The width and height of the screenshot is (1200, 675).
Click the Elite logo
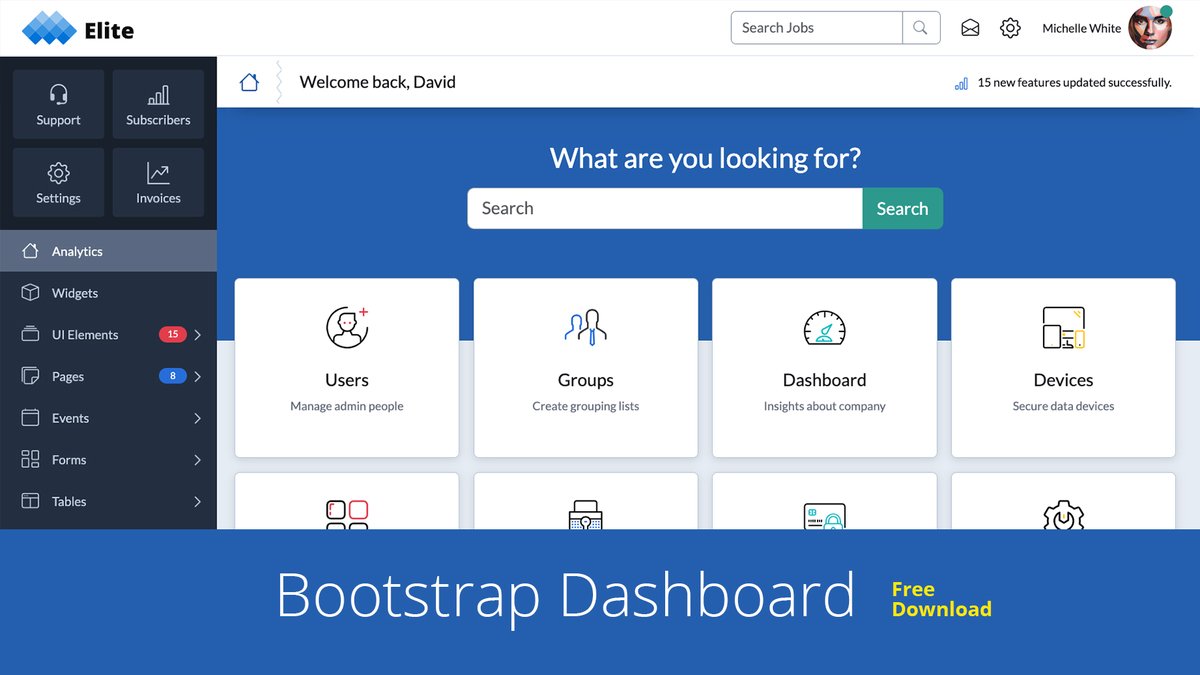click(x=78, y=28)
